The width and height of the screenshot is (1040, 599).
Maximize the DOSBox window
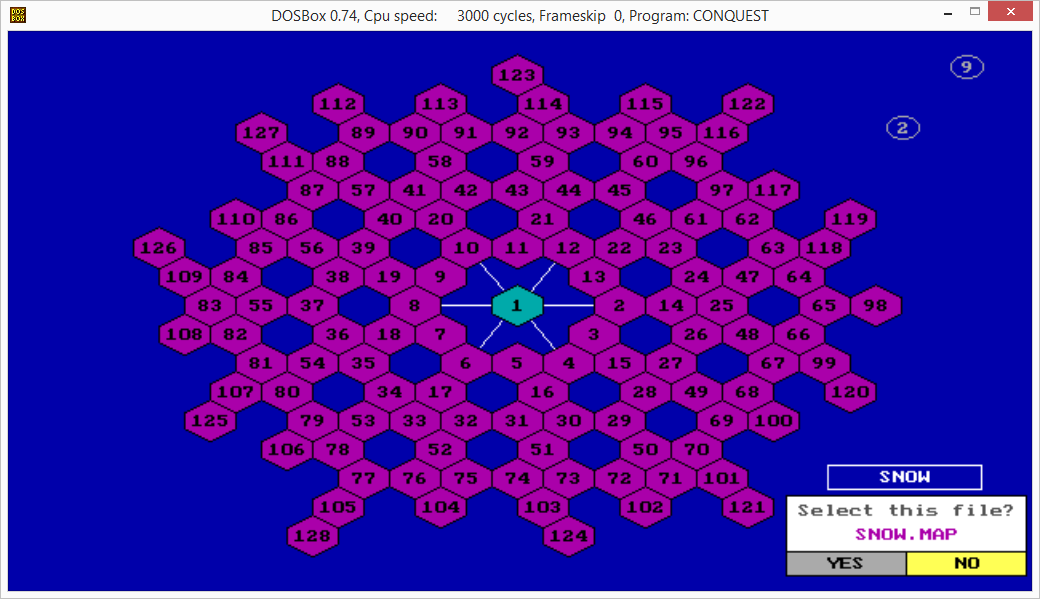[x=974, y=12]
